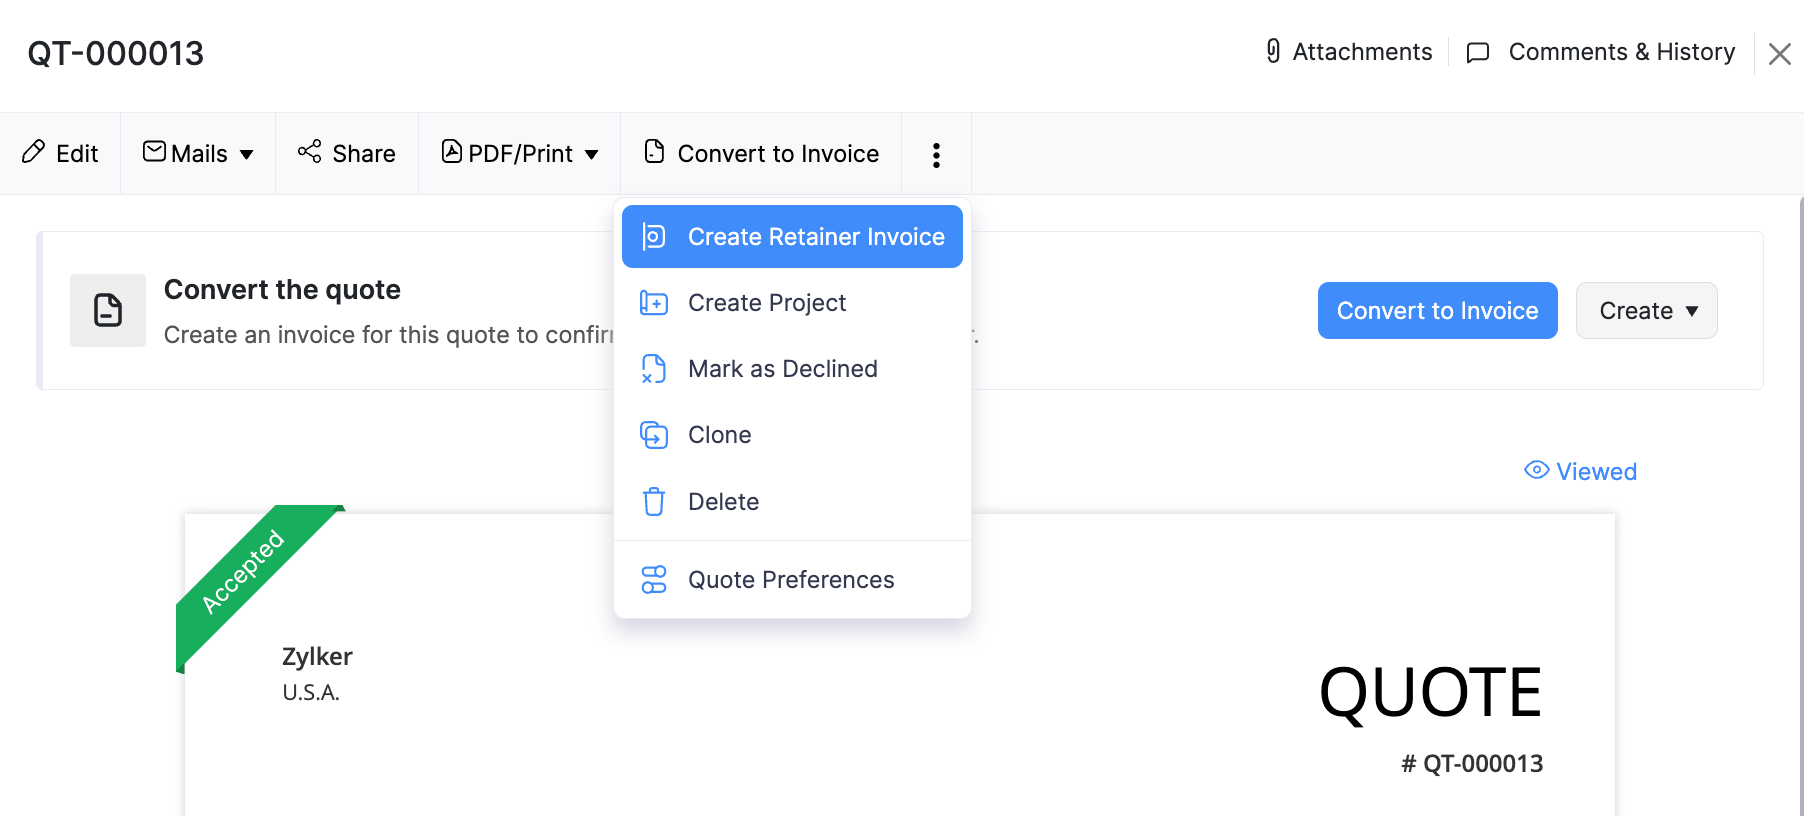Screen dimensions: 1804x816
Task: Close the QT-000013 quote view
Action: (1780, 54)
